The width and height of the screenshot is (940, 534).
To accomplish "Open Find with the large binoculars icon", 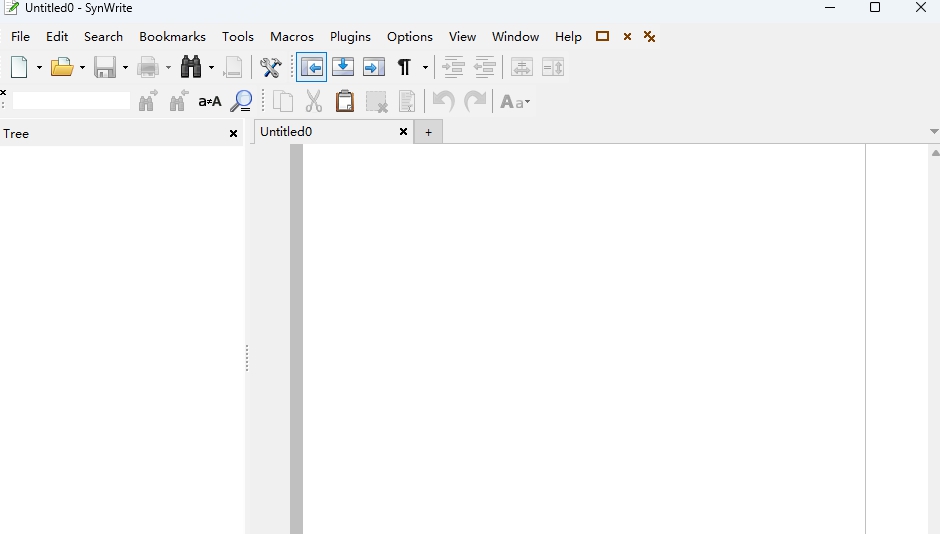I will pos(191,67).
